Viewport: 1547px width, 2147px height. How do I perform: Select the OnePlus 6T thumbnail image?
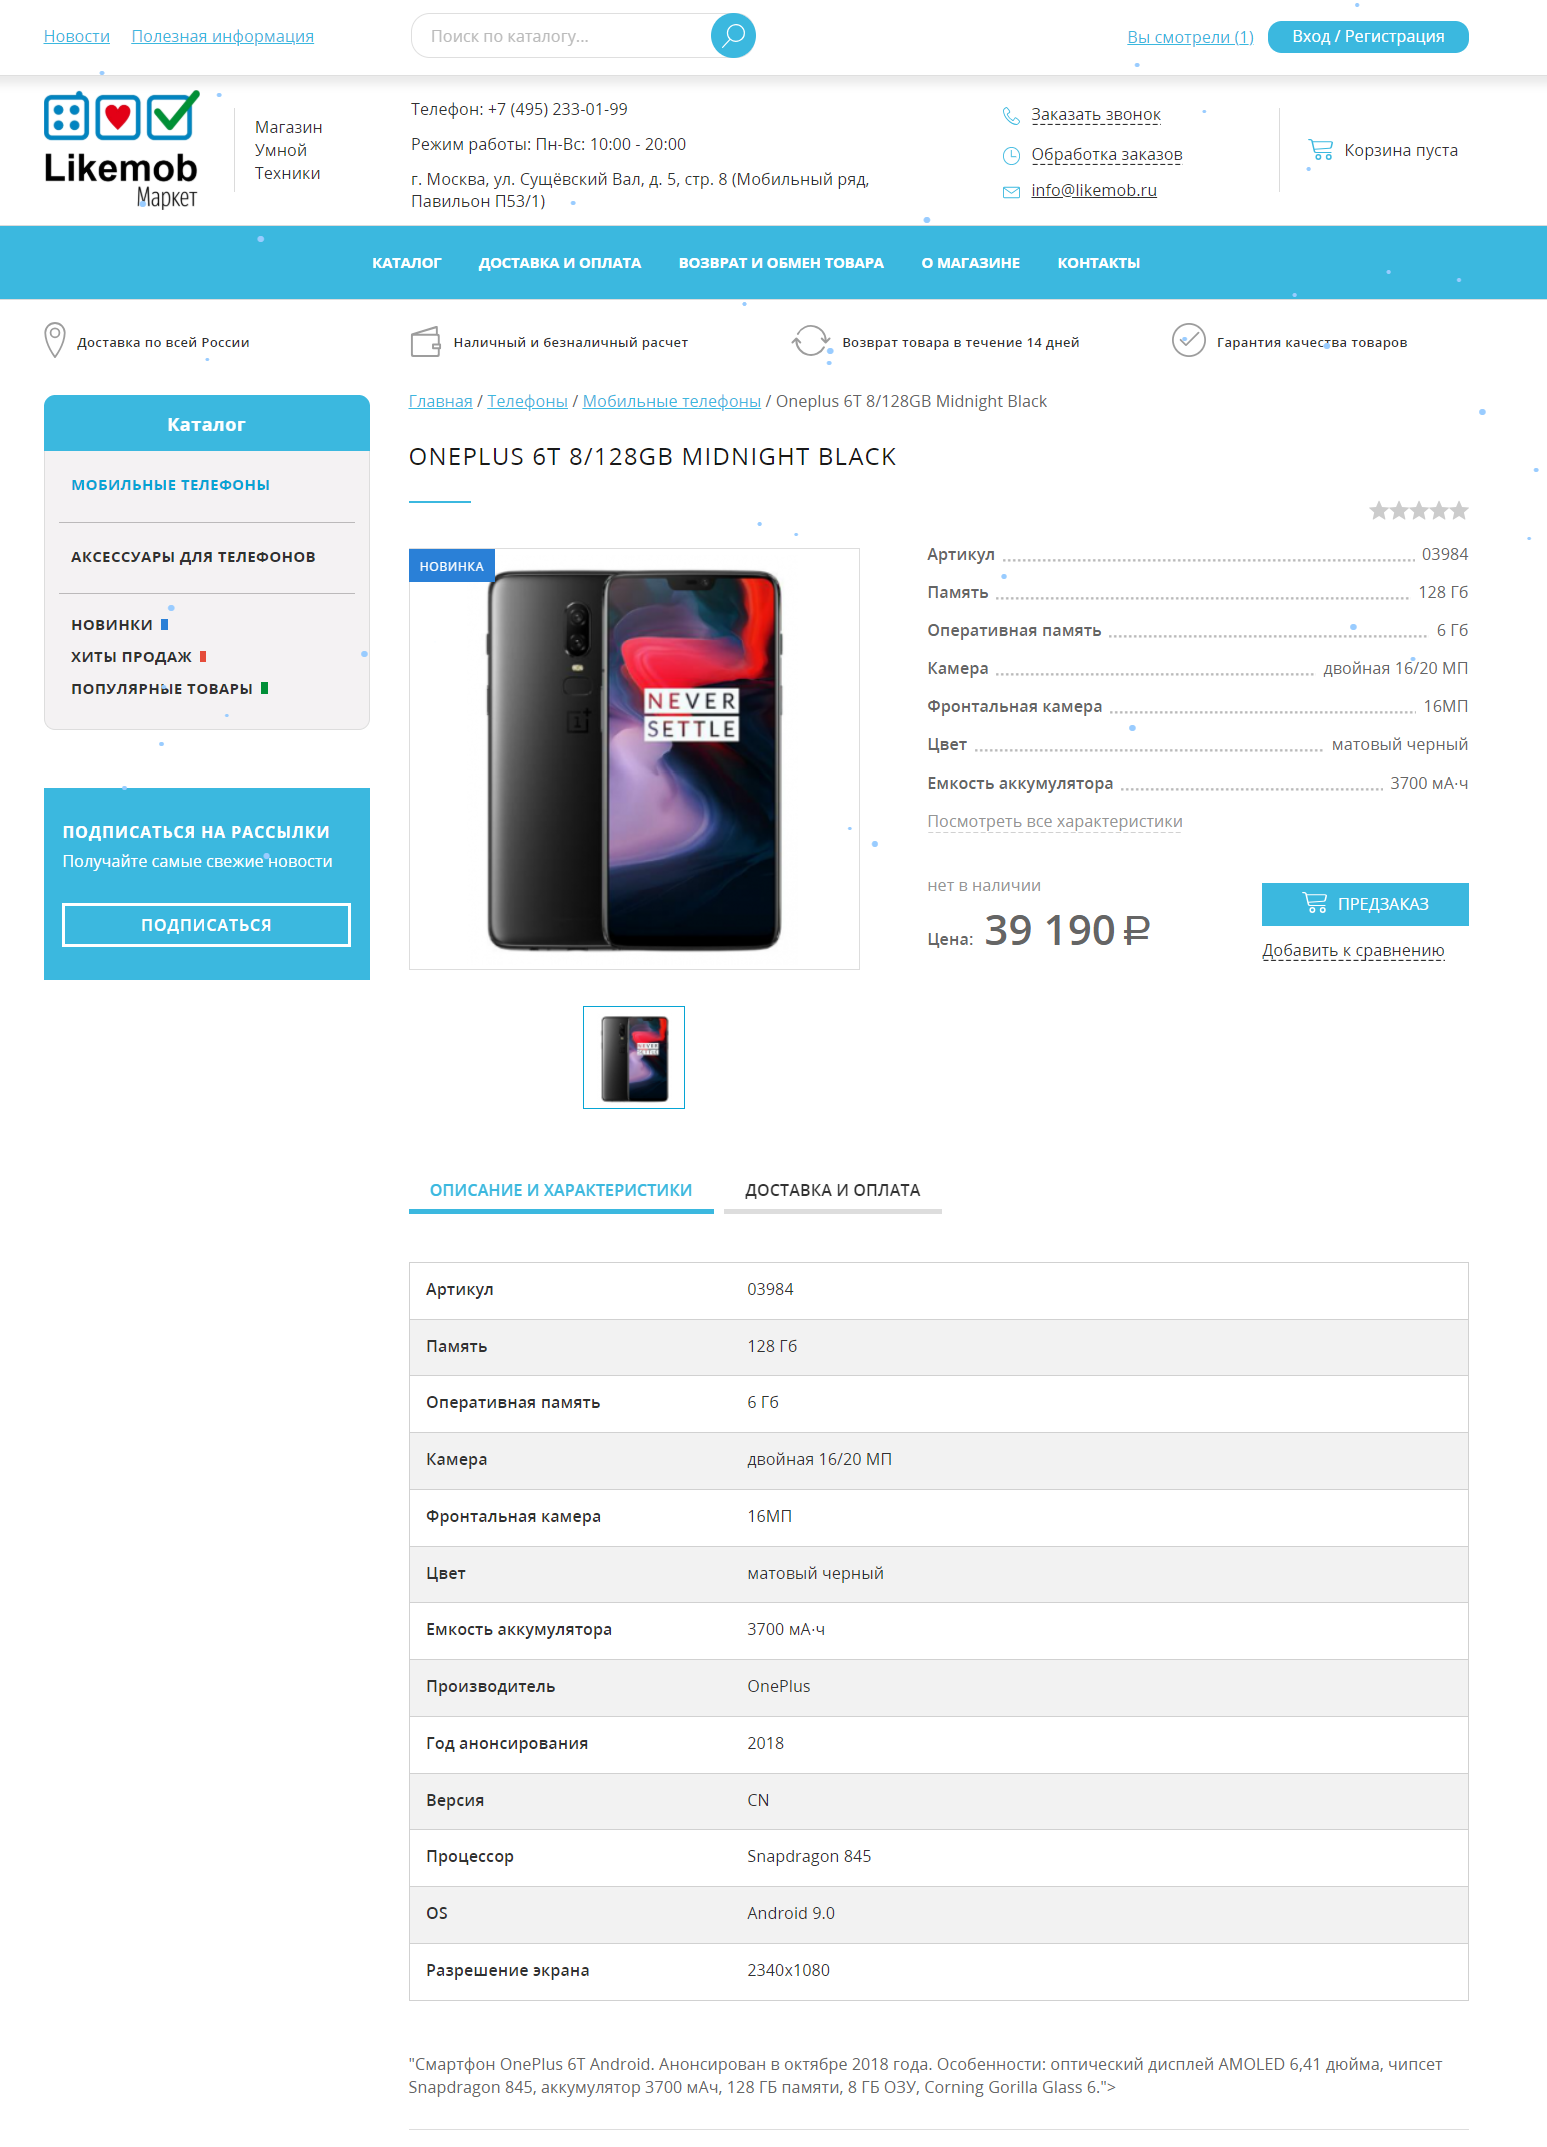(x=634, y=1058)
